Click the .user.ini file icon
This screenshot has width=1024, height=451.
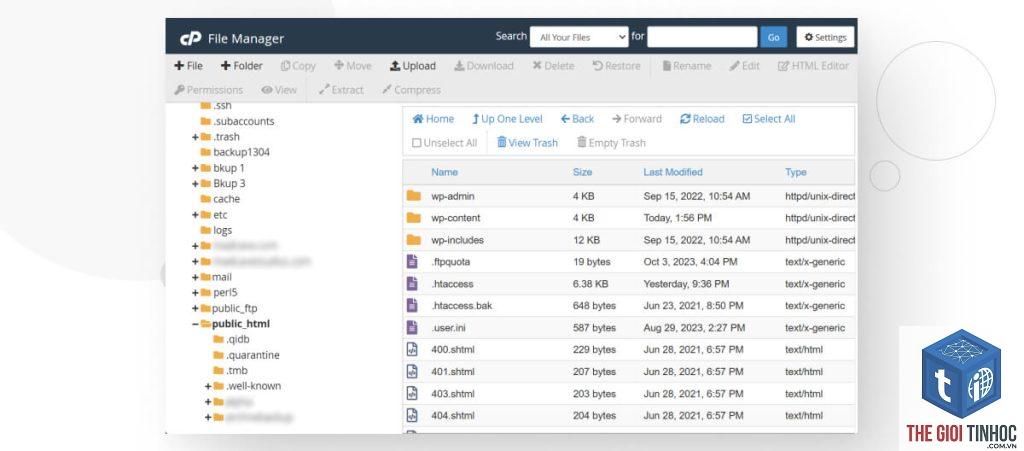pyautogui.click(x=412, y=328)
